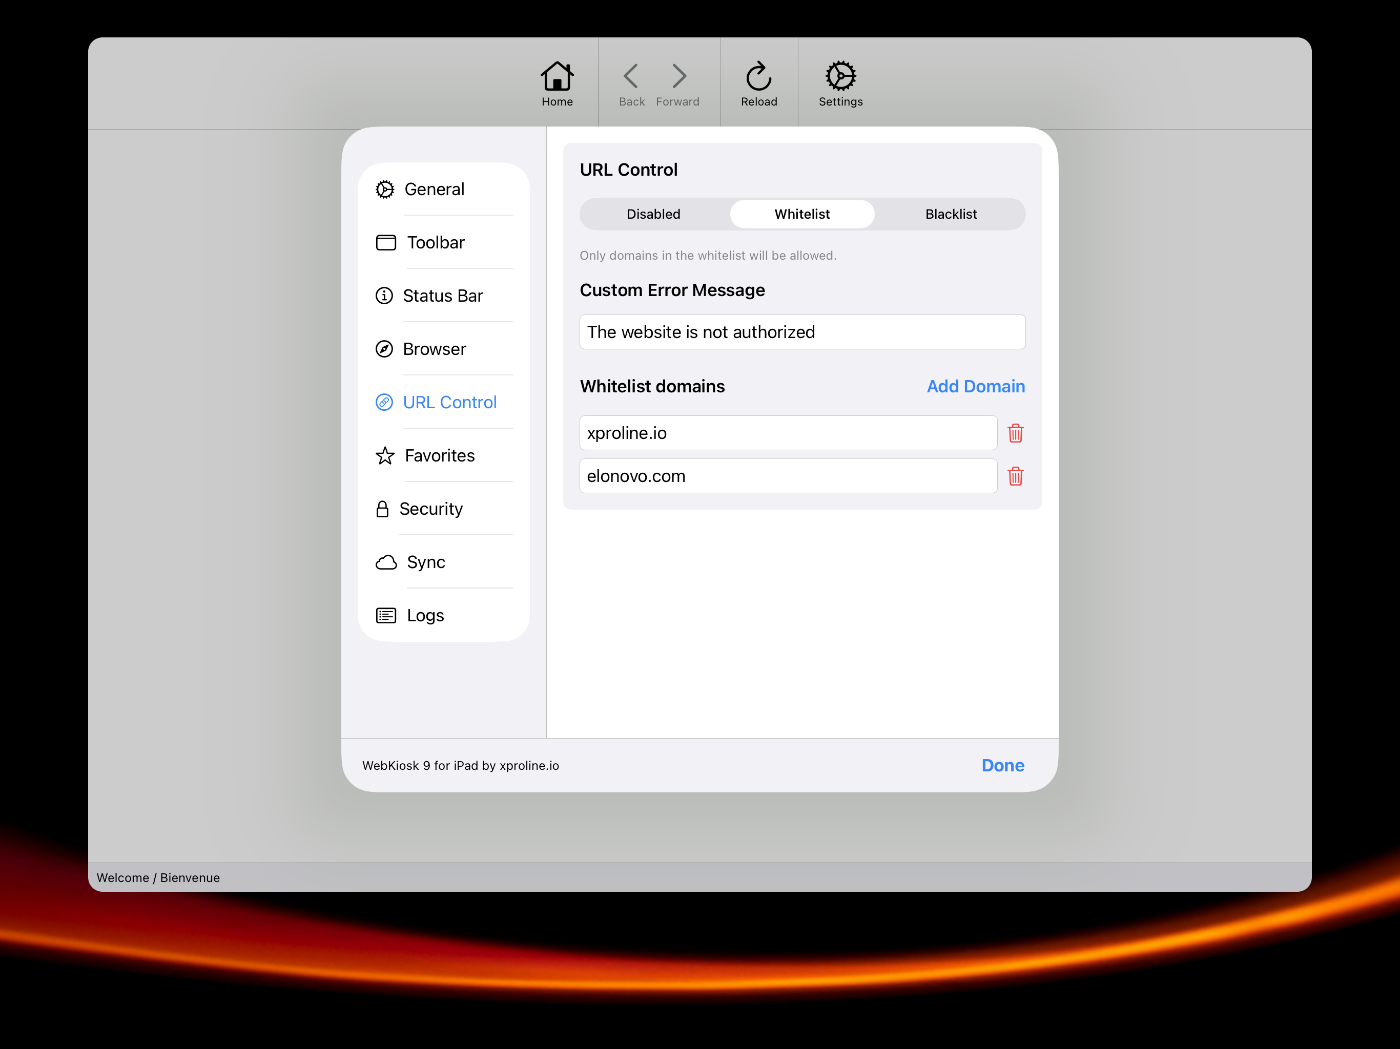The width and height of the screenshot is (1400, 1049).
Task: Show the Logs section
Action: (425, 616)
